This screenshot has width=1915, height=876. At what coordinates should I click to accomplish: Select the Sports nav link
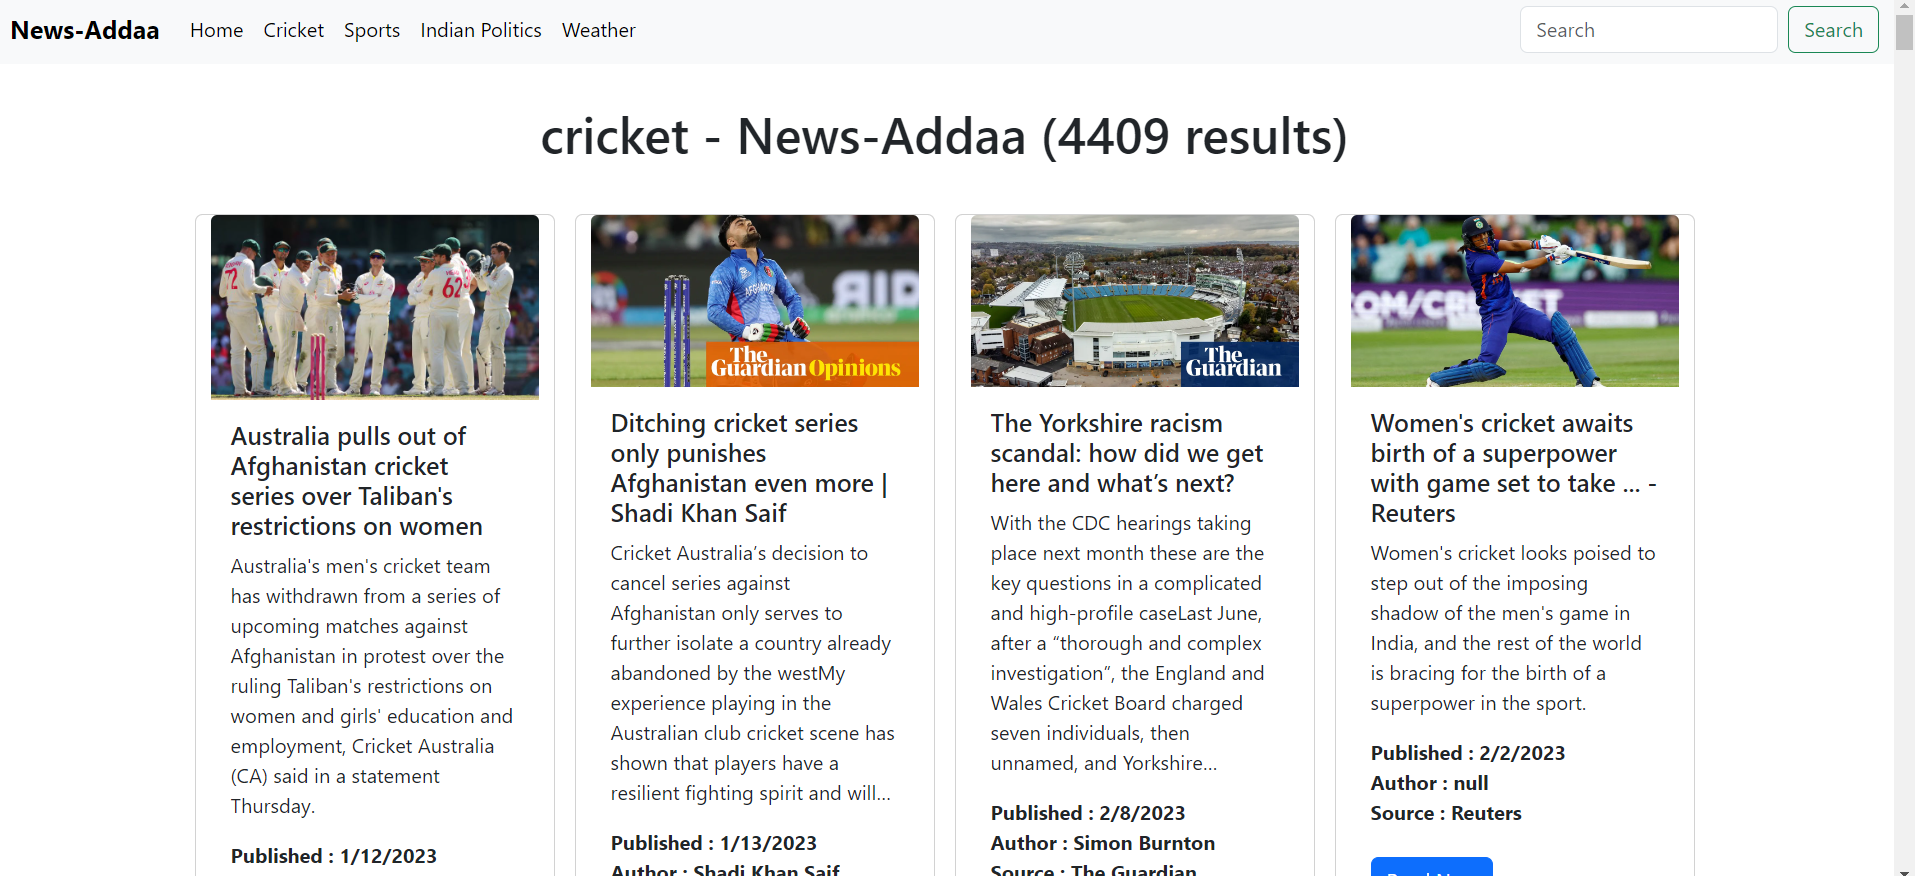(x=372, y=30)
